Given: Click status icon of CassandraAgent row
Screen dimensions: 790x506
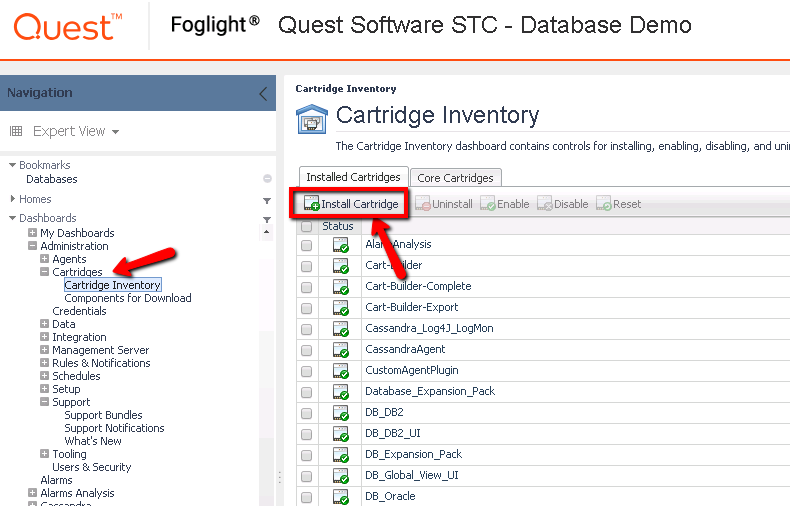Looking at the screenshot, I should coord(341,350).
